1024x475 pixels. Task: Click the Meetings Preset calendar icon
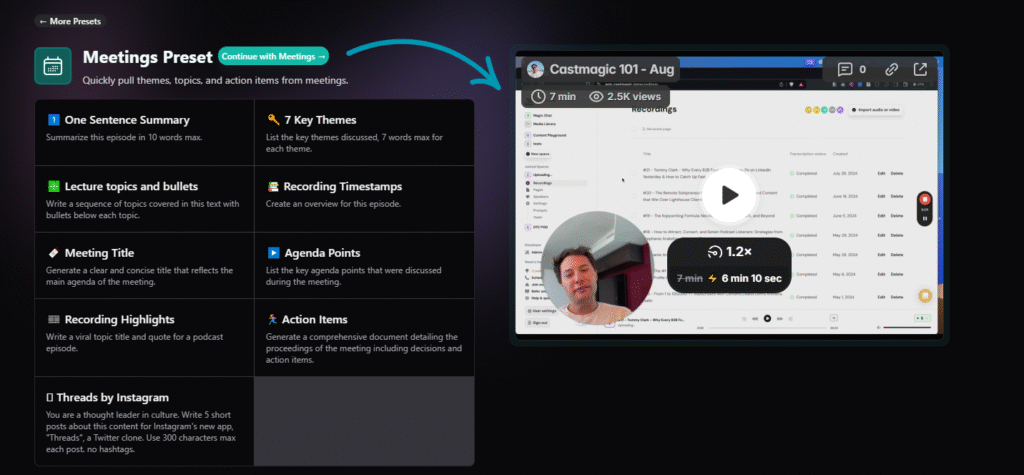53,66
